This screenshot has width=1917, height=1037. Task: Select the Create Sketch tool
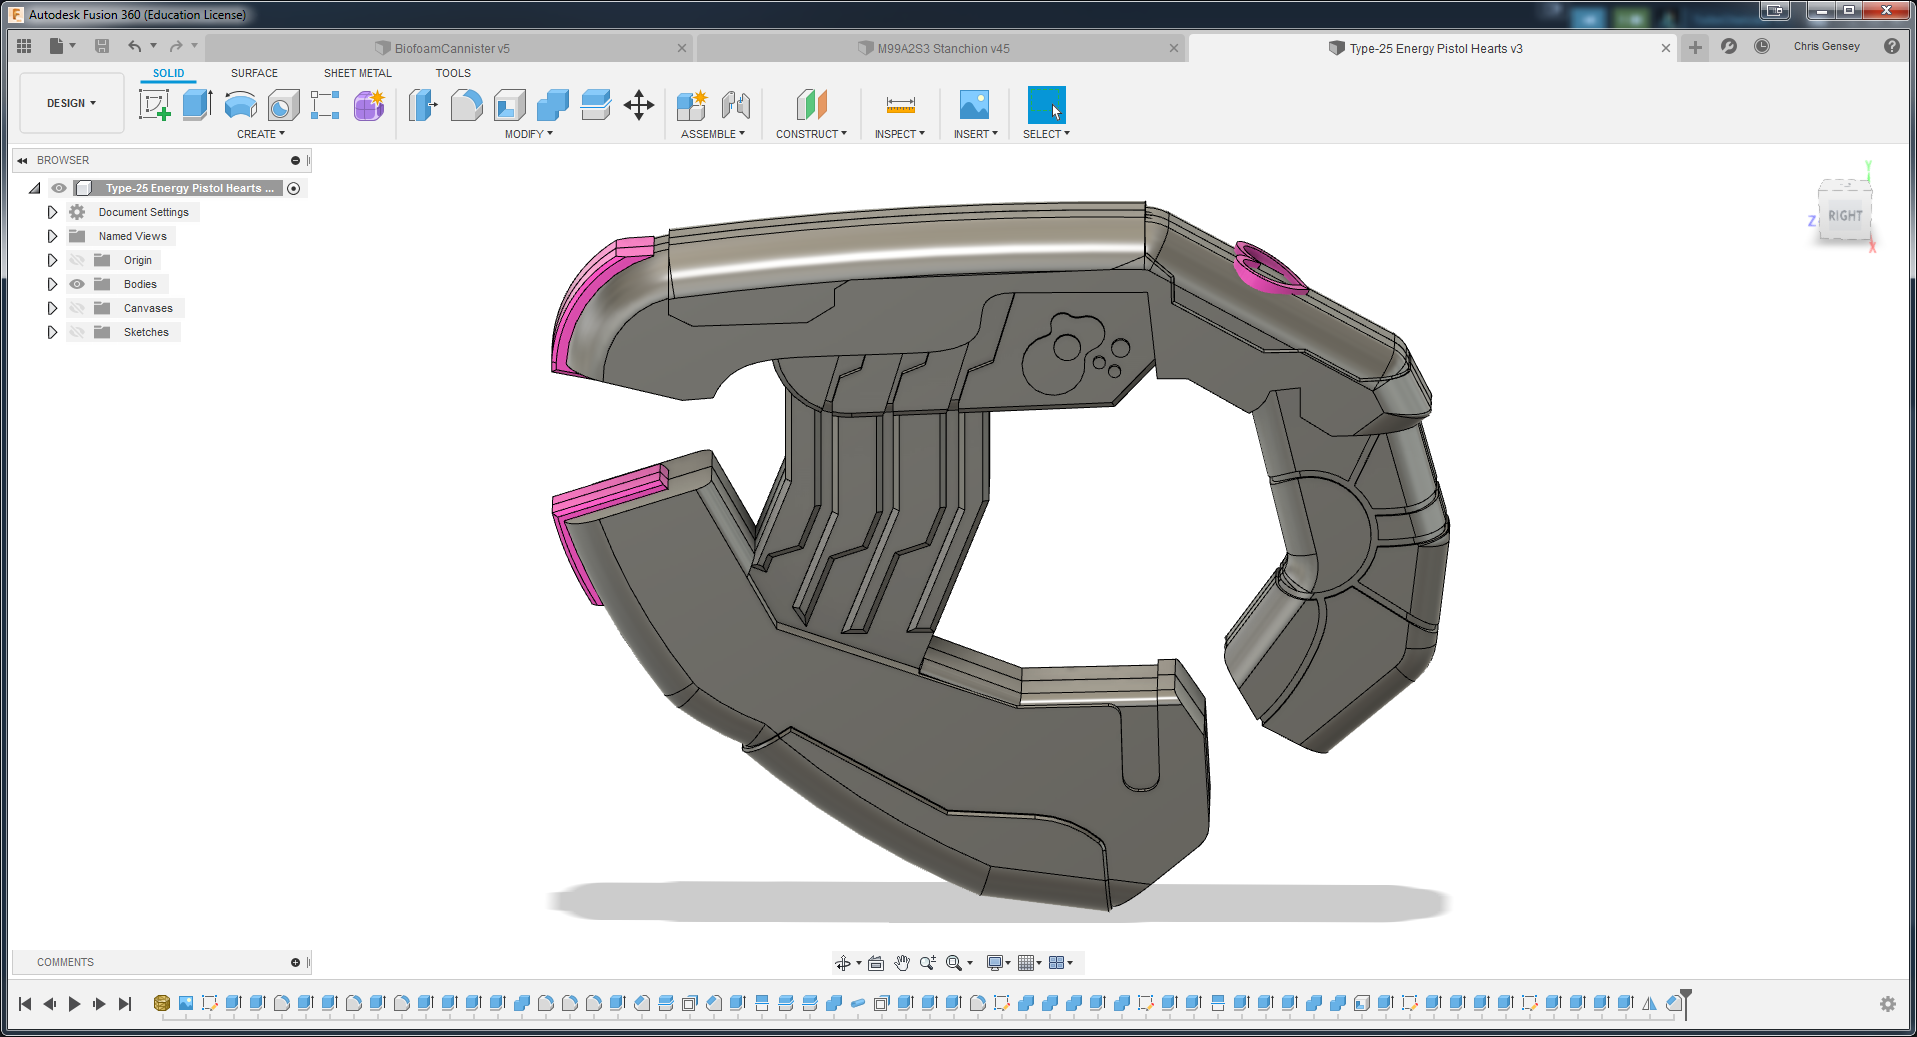pyautogui.click(x=154, y=105)
